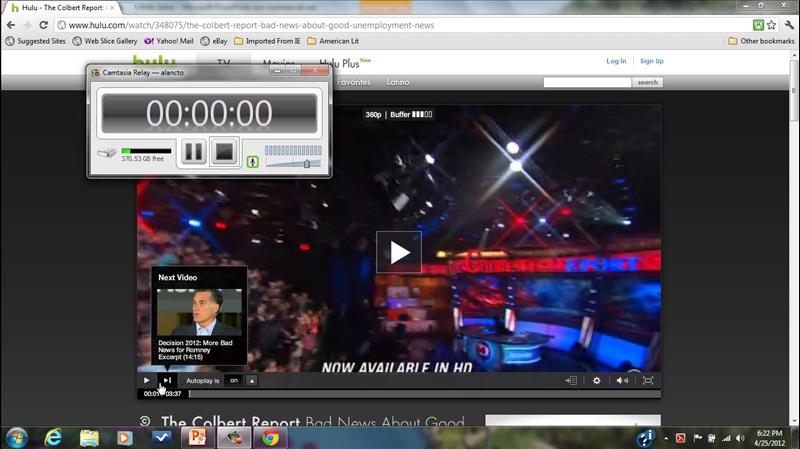This screenshot has width=800, height=449.
Task: Bookmark this page with the star icon
Action: click(771, 25)
